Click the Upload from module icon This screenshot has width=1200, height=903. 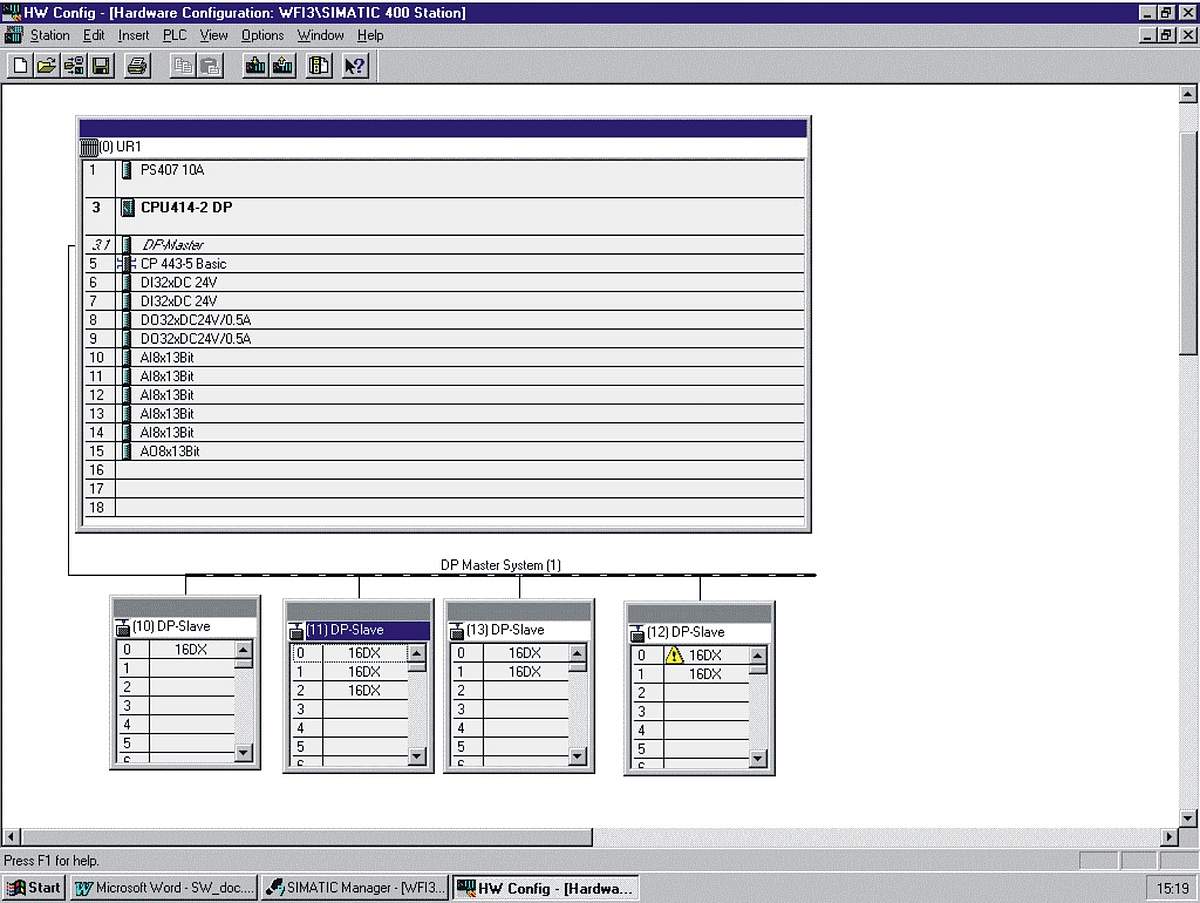[x=283, y=66]
